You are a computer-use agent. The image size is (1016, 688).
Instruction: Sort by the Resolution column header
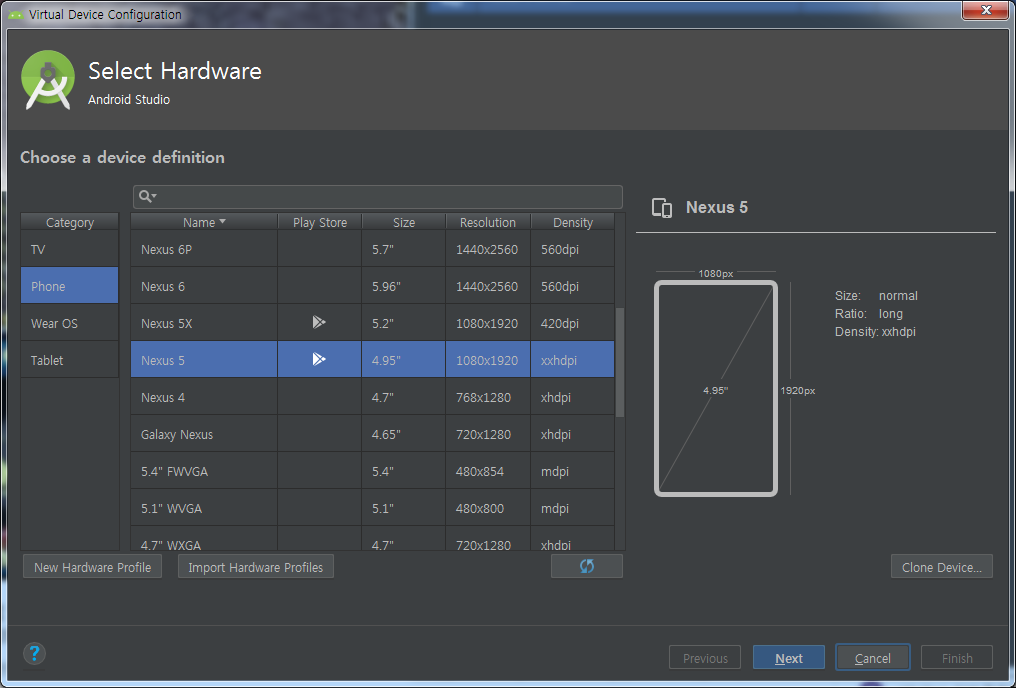(488, 222)
